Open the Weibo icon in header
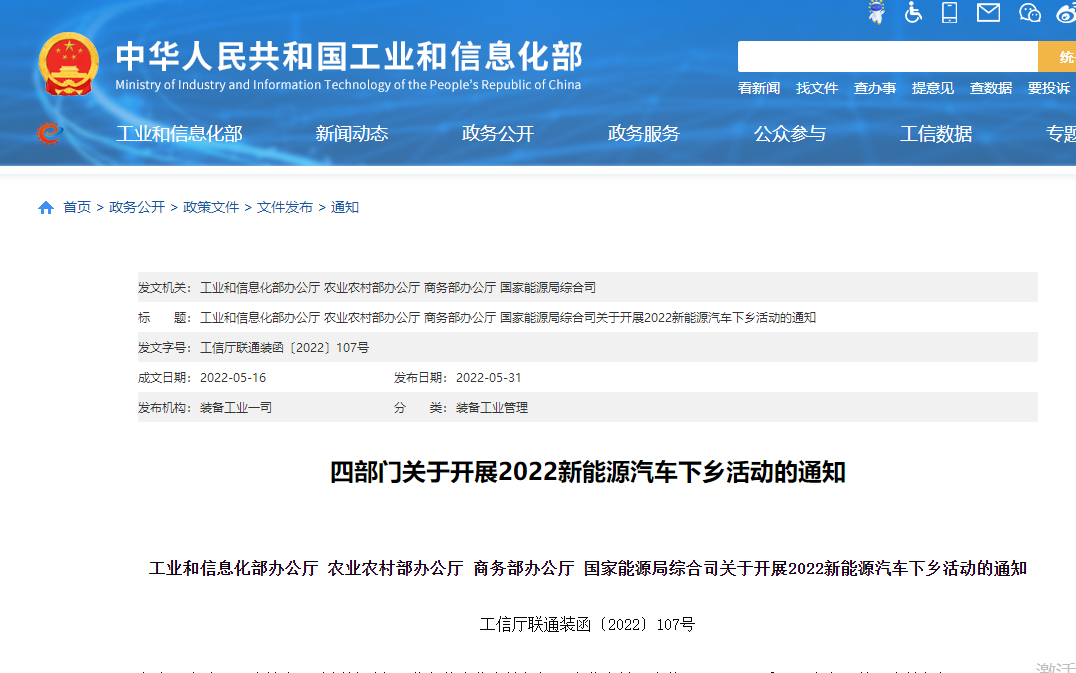This screenshot has width=1076, height=673. pyautogui.click(x=1066, y=12)
